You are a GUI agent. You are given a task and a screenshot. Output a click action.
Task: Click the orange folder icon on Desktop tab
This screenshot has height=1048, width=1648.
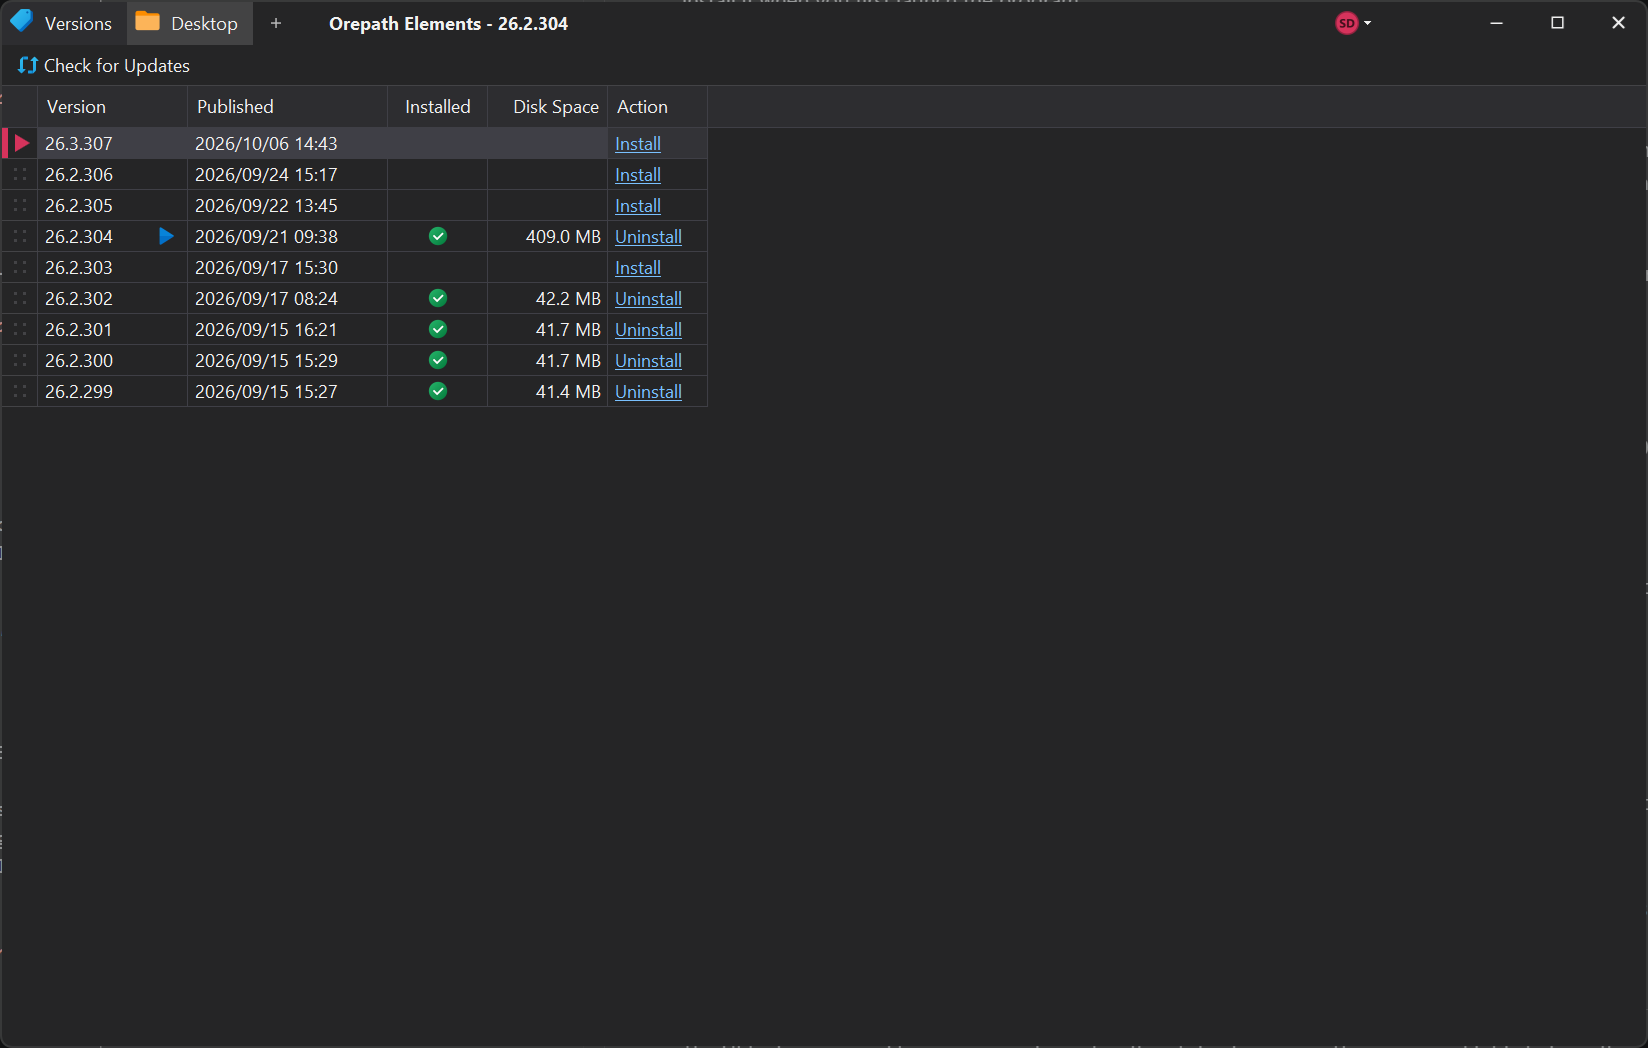point(148,21)
